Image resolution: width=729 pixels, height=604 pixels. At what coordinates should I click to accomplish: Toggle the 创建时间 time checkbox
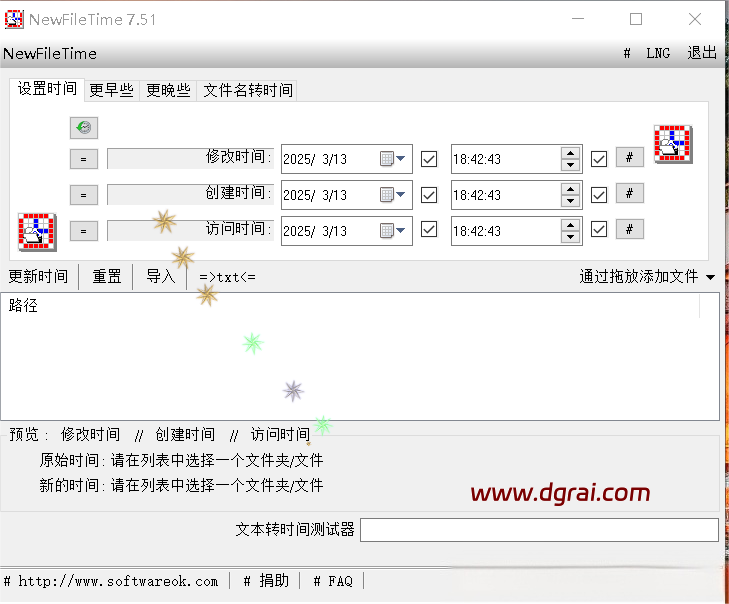pos(599,194)
